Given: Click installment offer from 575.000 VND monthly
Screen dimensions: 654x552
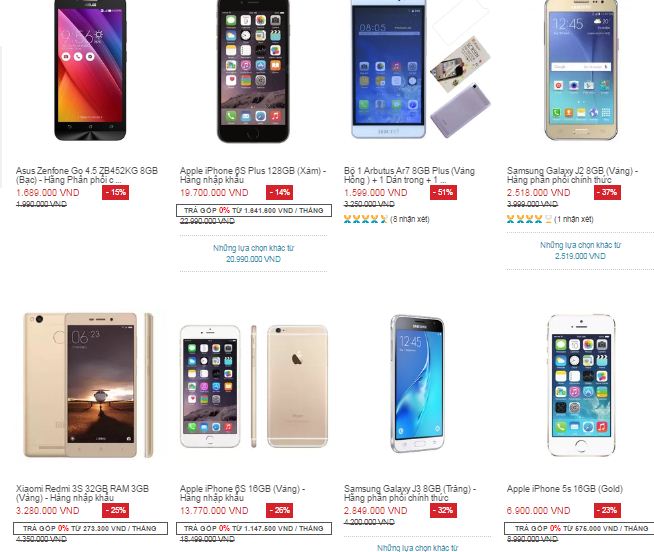Looking at the screenshot, I should pyautogui.click(x=580, y=528).
